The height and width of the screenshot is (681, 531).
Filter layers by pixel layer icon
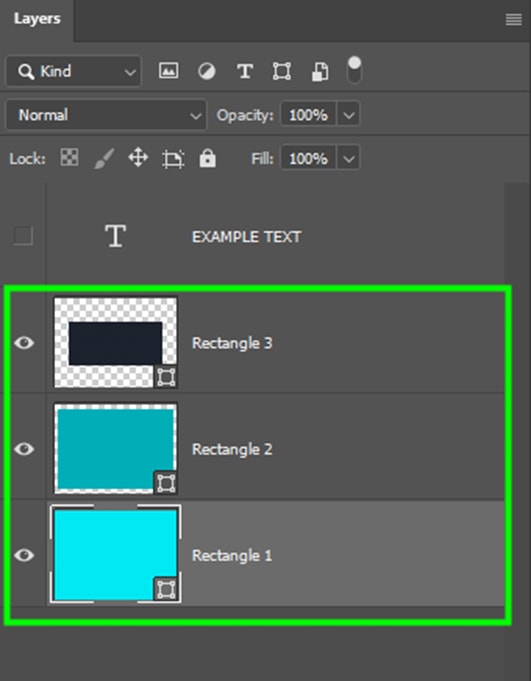point(168,71)
